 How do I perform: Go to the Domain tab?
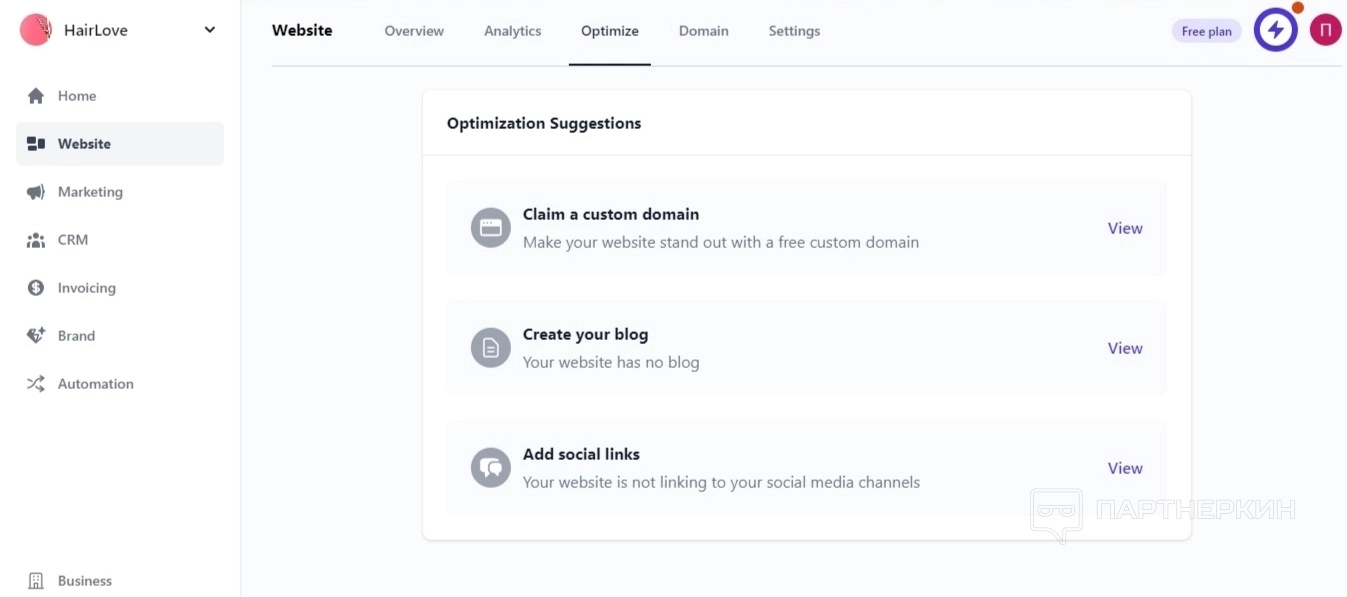tap(703, 31)
